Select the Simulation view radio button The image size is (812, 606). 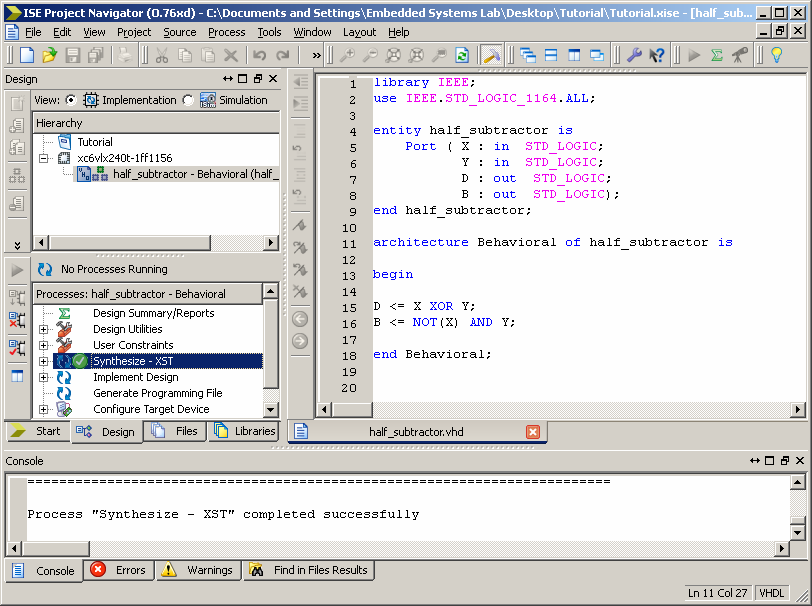pos(187,100)
